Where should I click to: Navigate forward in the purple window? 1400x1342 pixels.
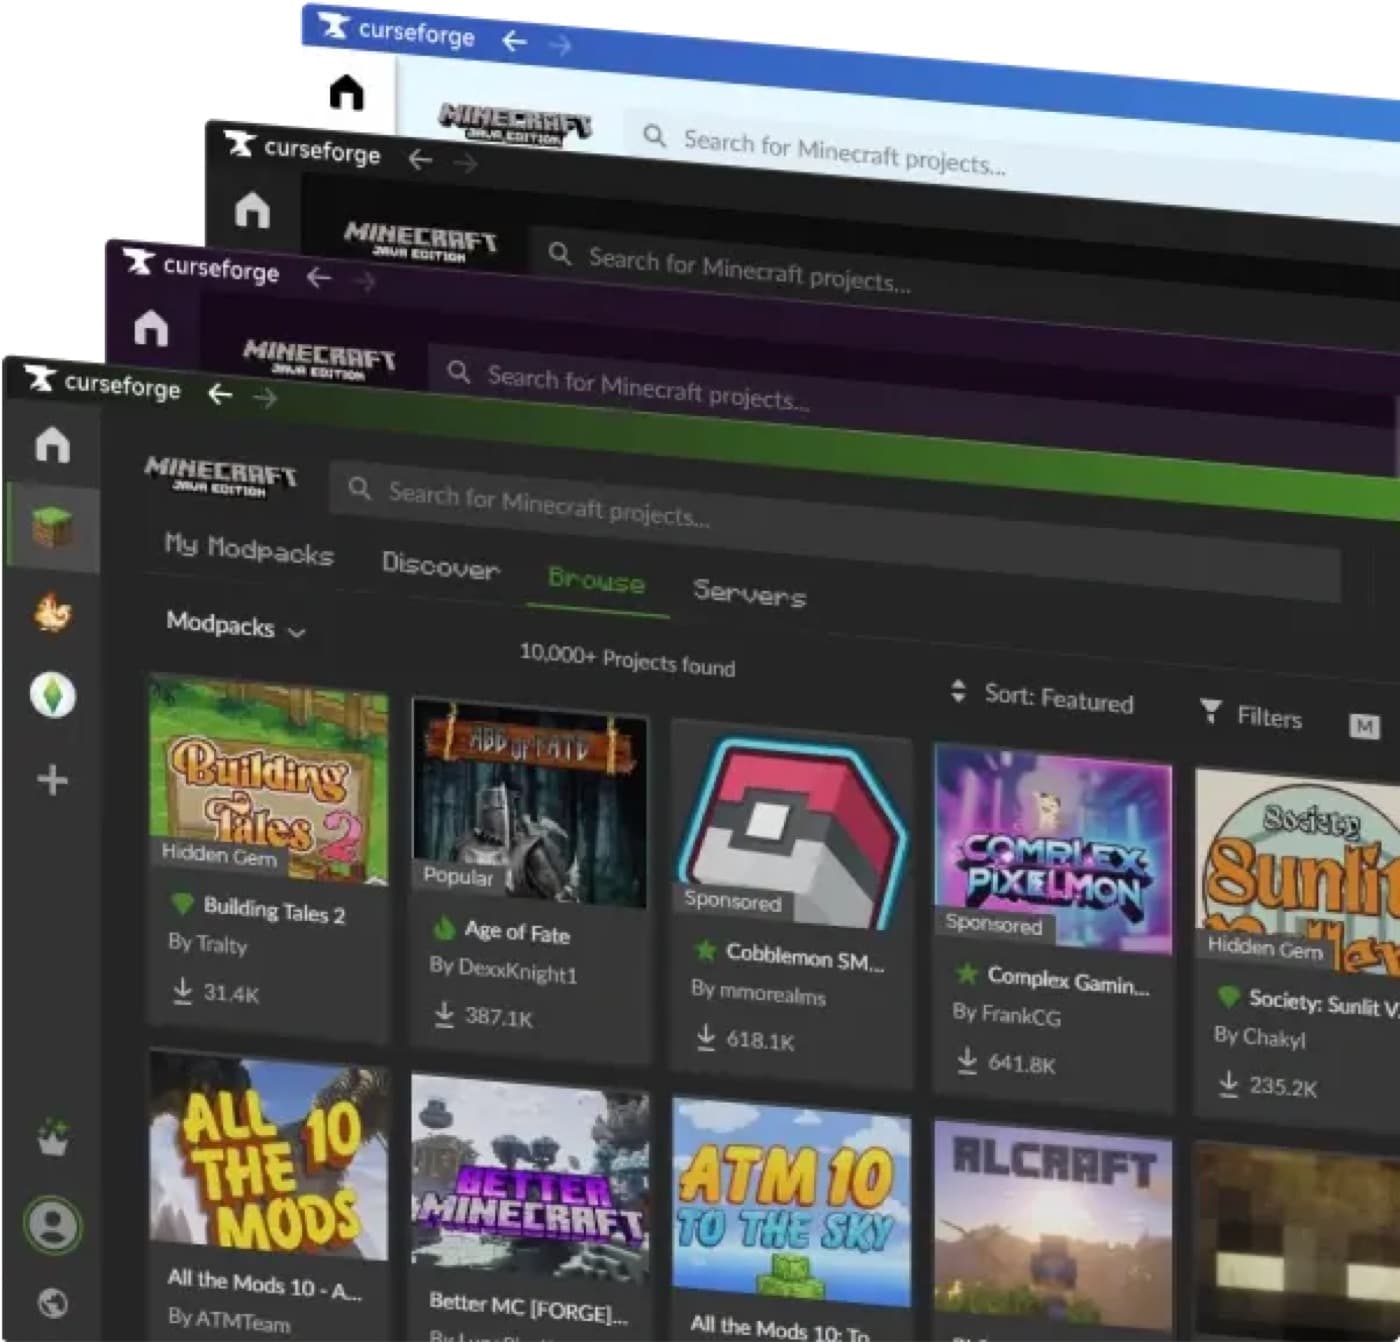click(x=365, y=282)
